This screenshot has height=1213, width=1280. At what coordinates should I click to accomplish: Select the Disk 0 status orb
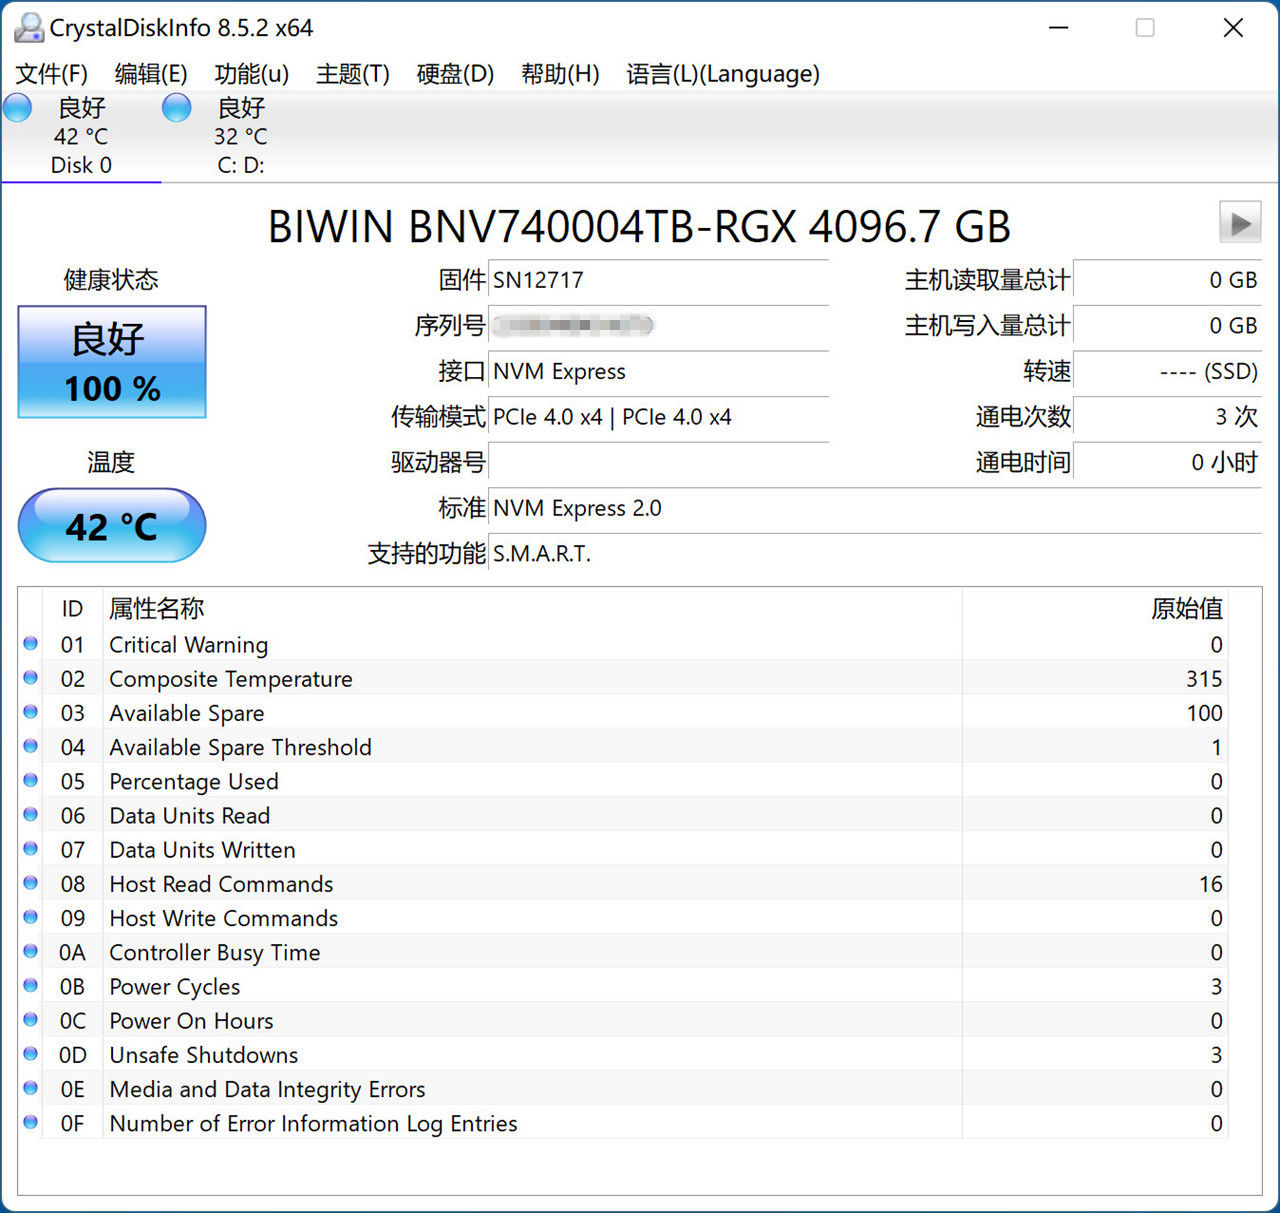pos(18,108)
